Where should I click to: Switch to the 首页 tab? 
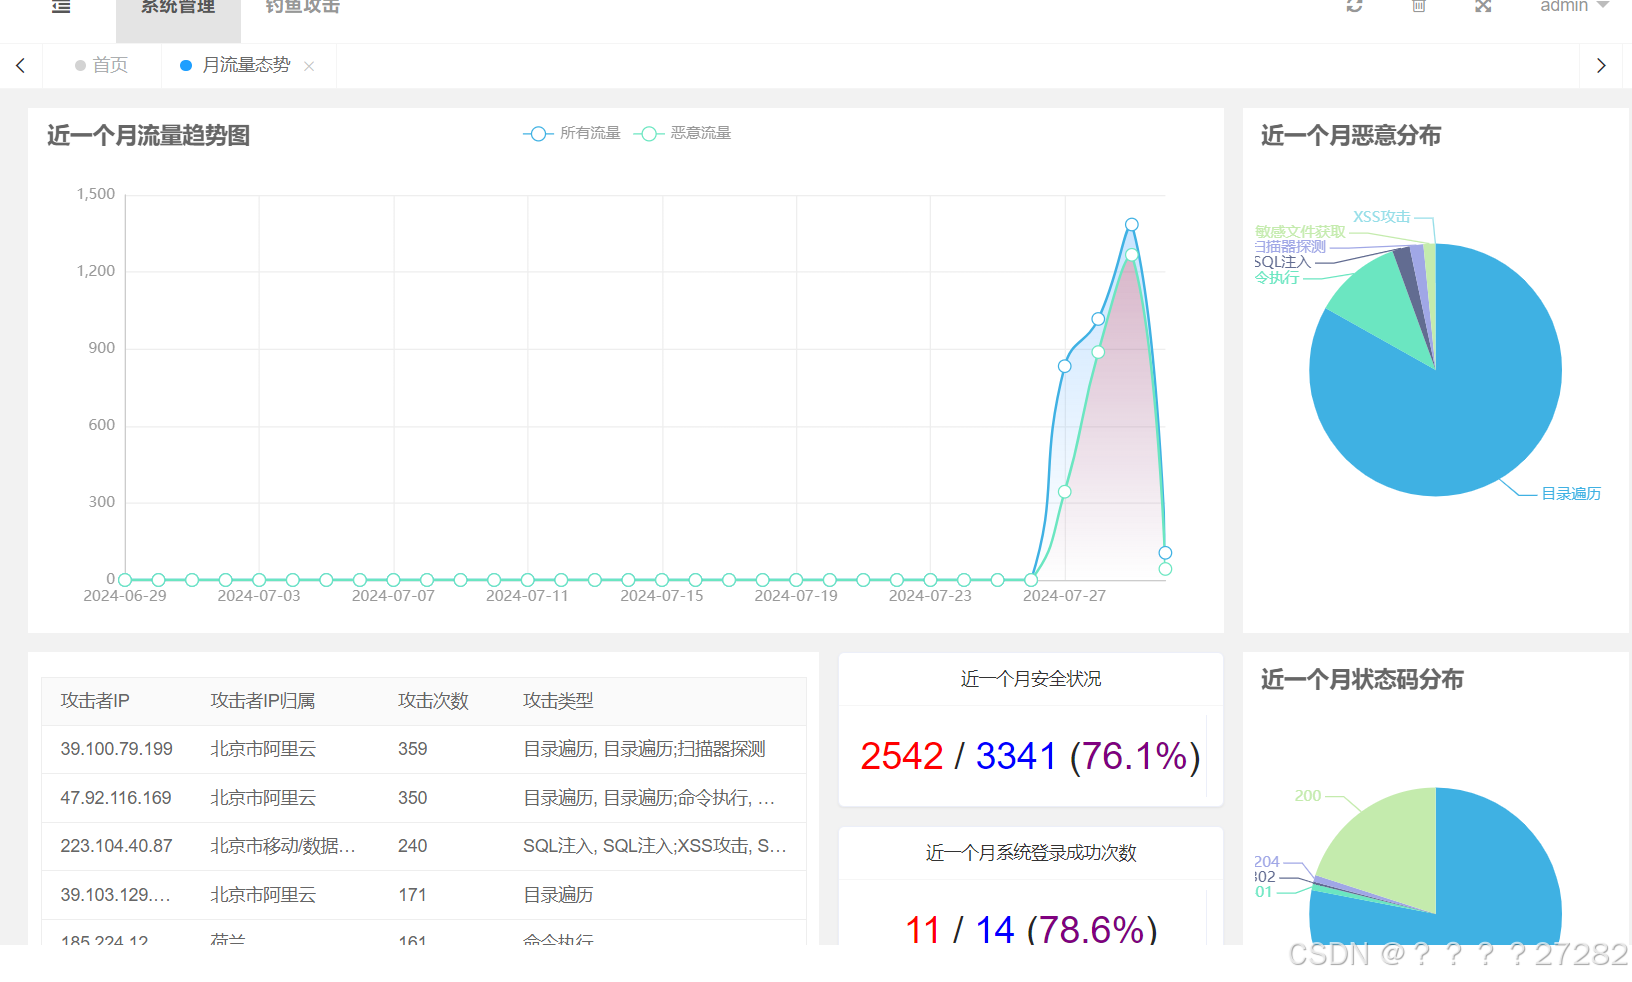click(x=102, y=65)
